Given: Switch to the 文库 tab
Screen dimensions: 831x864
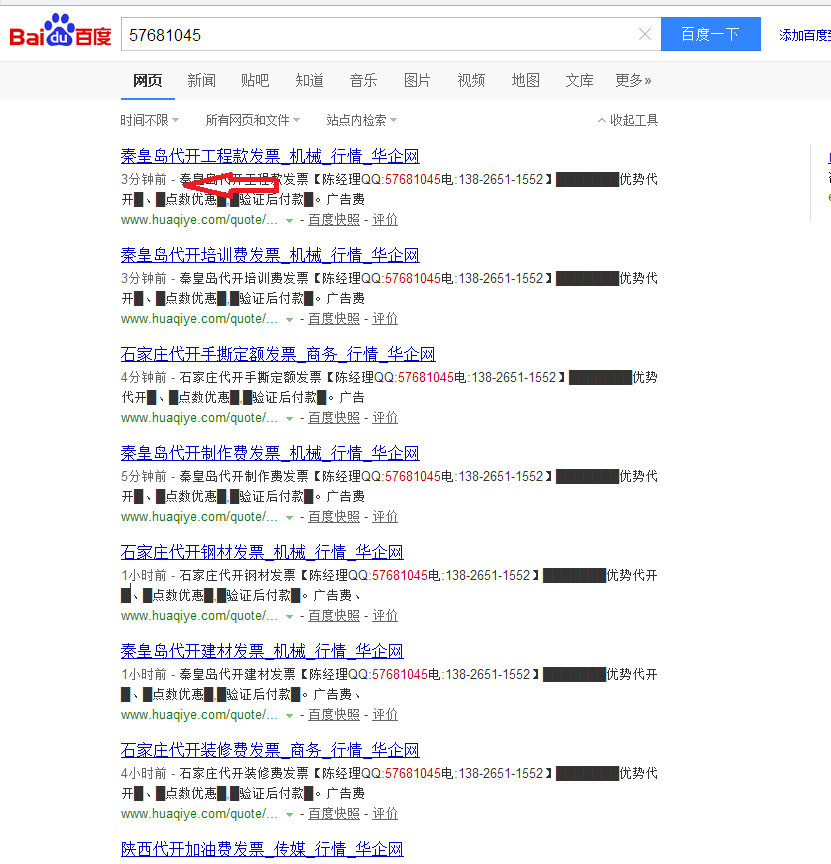Looking at the screenshot, I should (x=579, y=80).
